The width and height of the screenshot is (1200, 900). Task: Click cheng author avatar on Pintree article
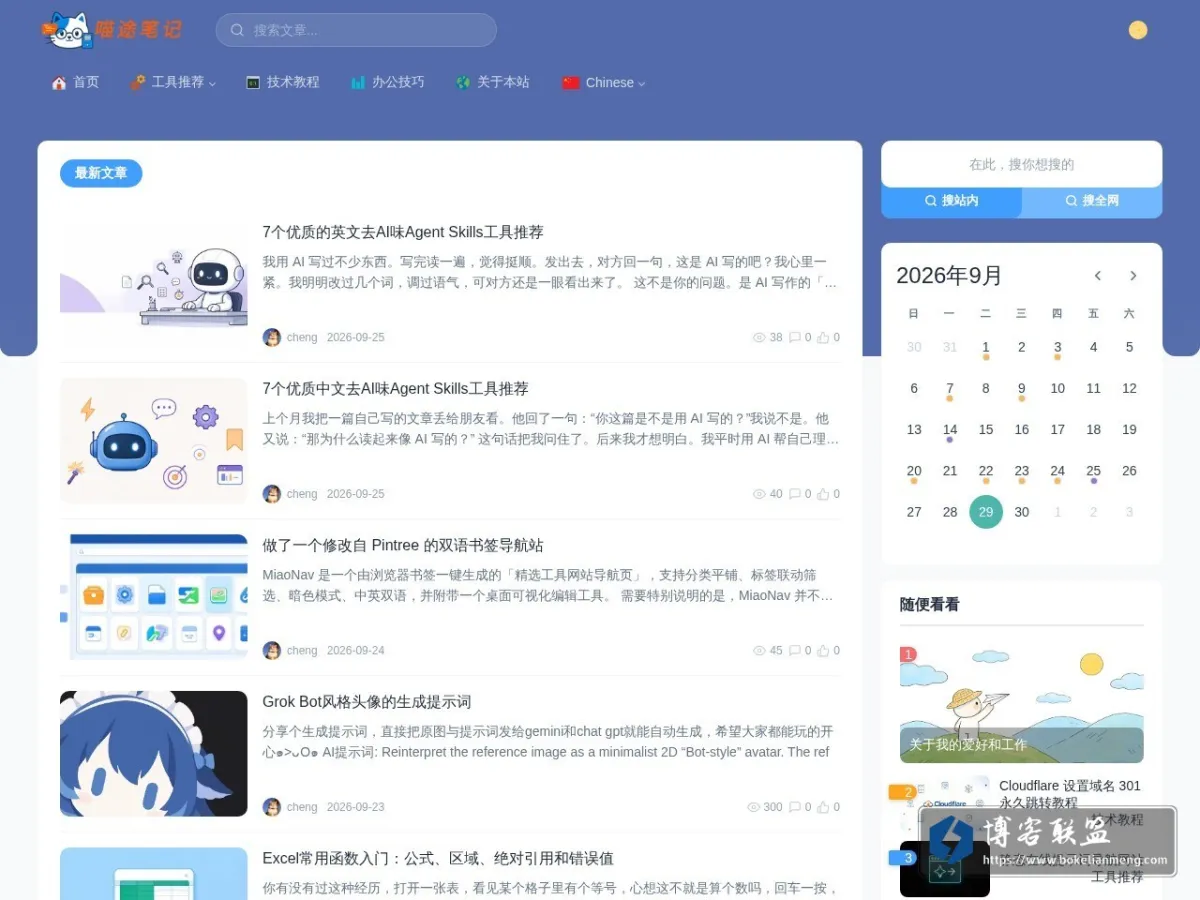(x=272, y=650)
